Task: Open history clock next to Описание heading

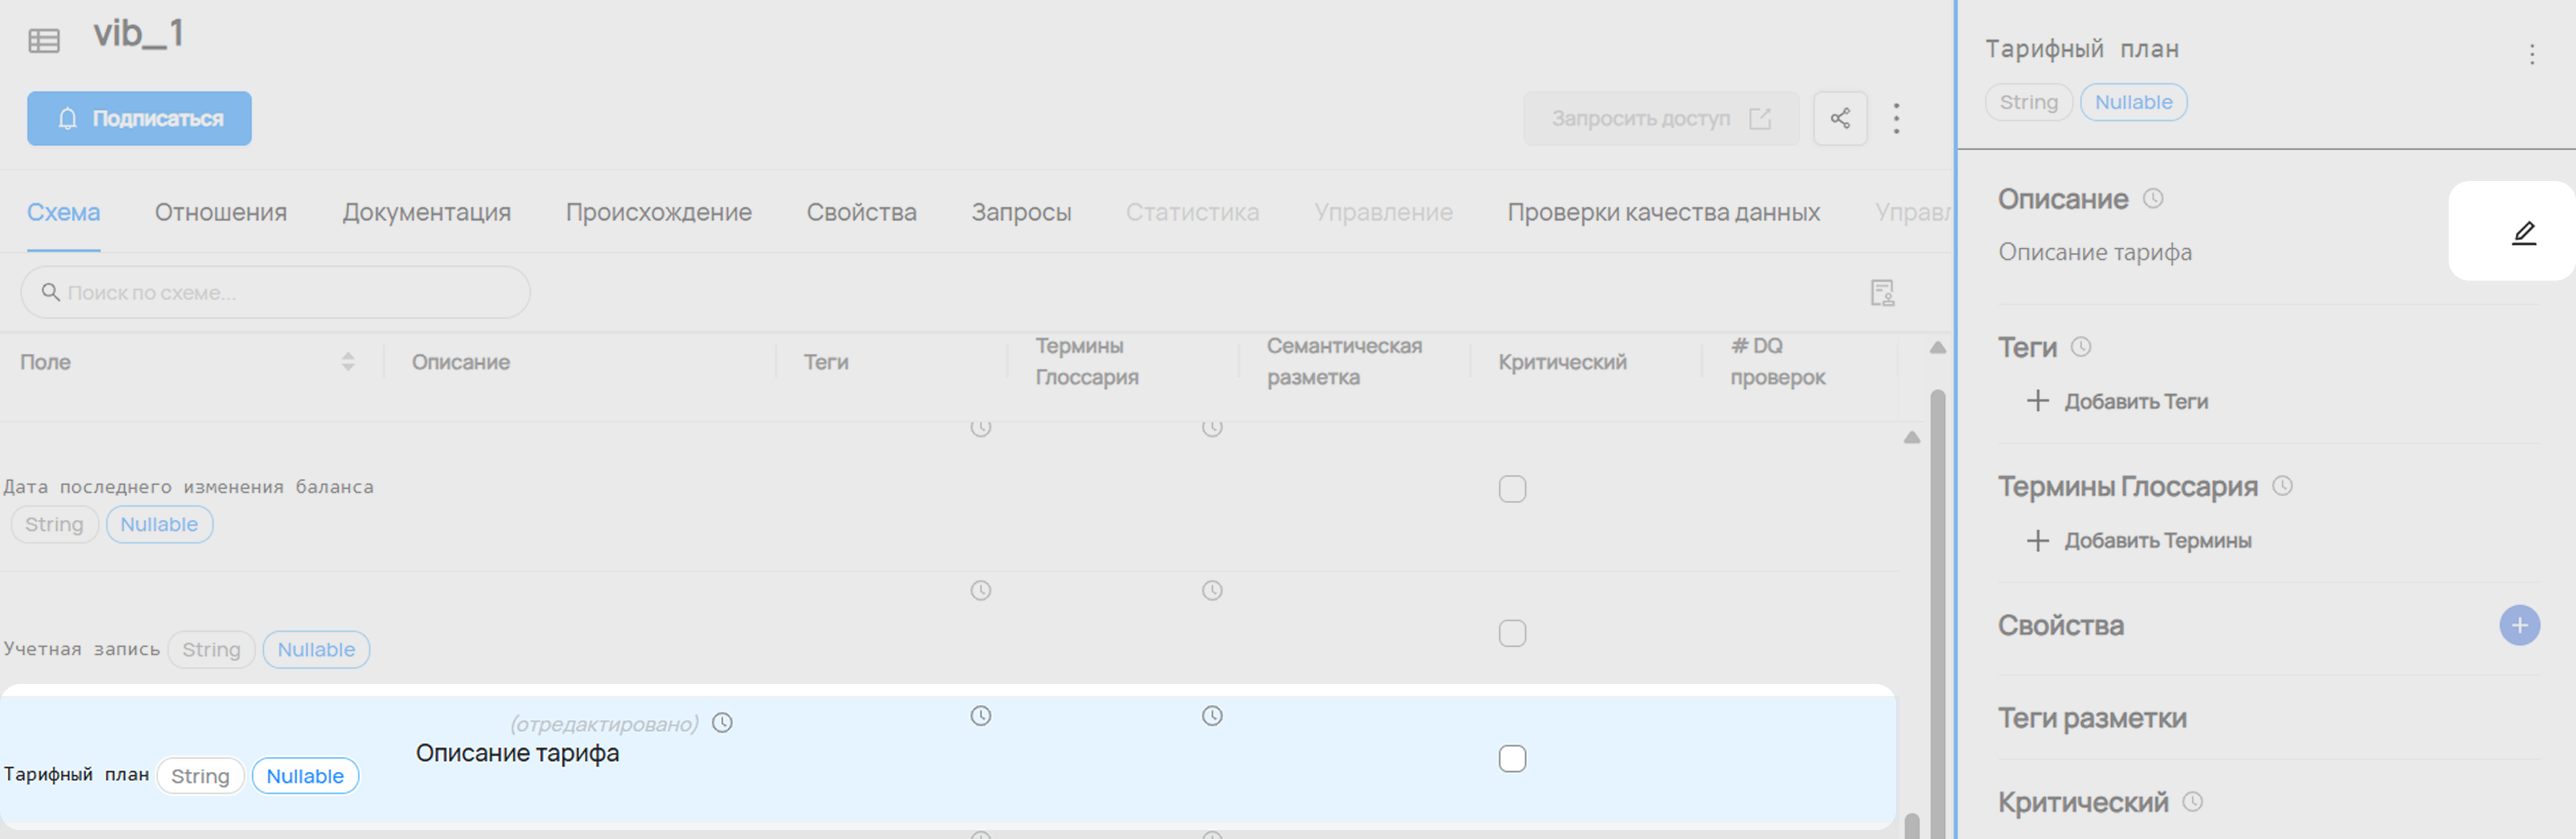Action: click(2153, 199)
